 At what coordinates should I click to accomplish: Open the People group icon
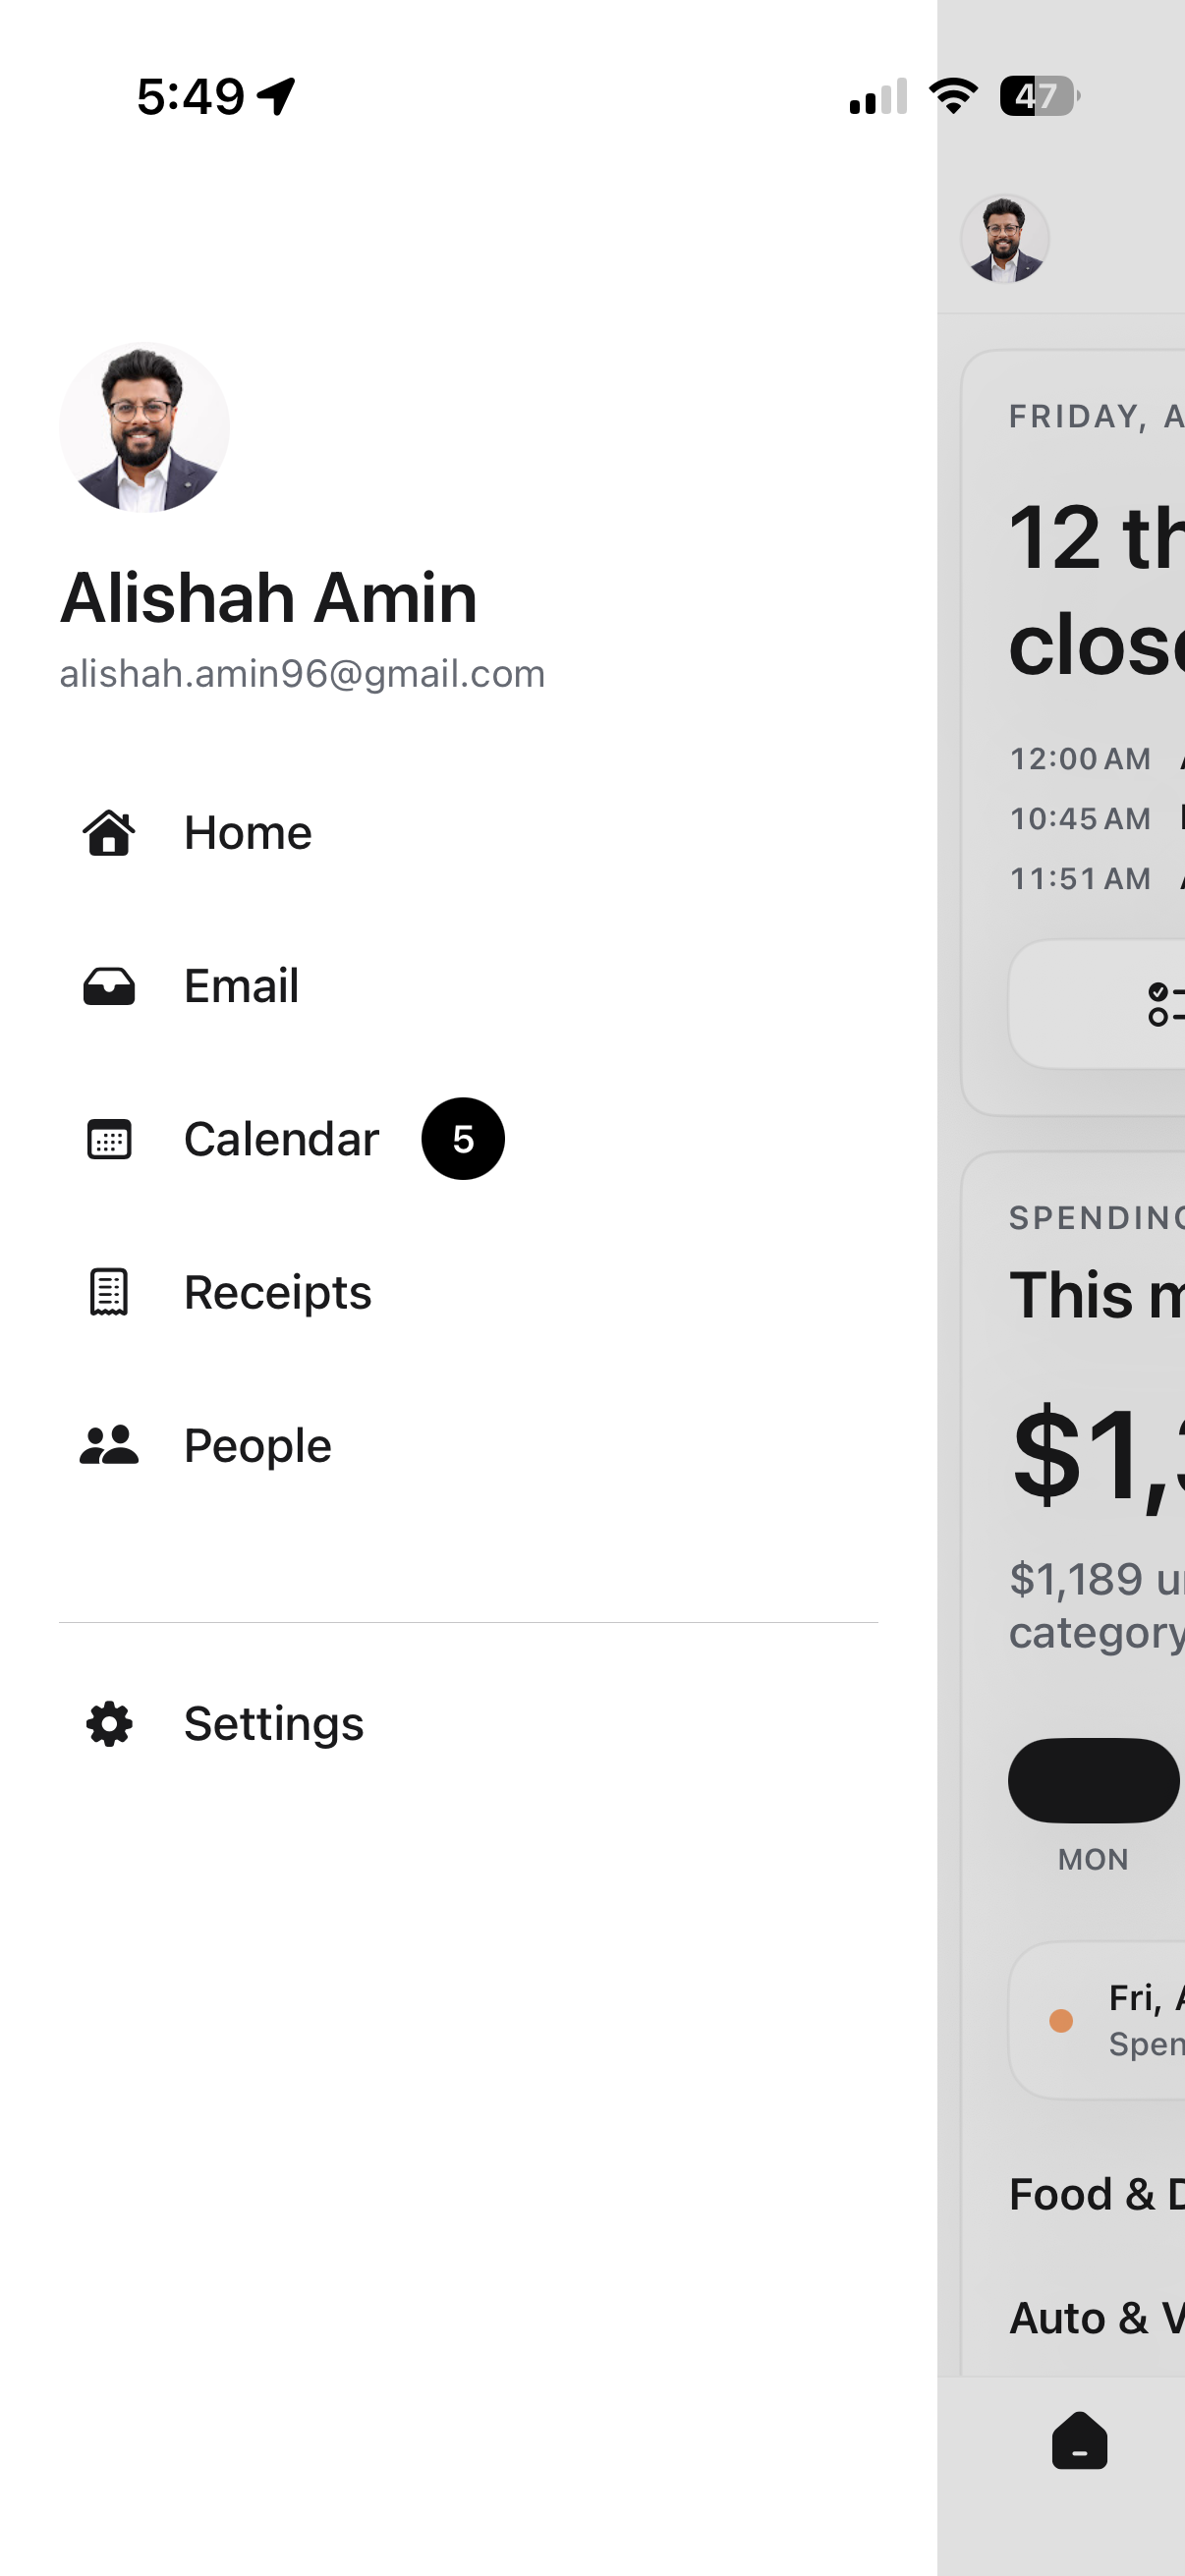click(x=109, y=1445)
